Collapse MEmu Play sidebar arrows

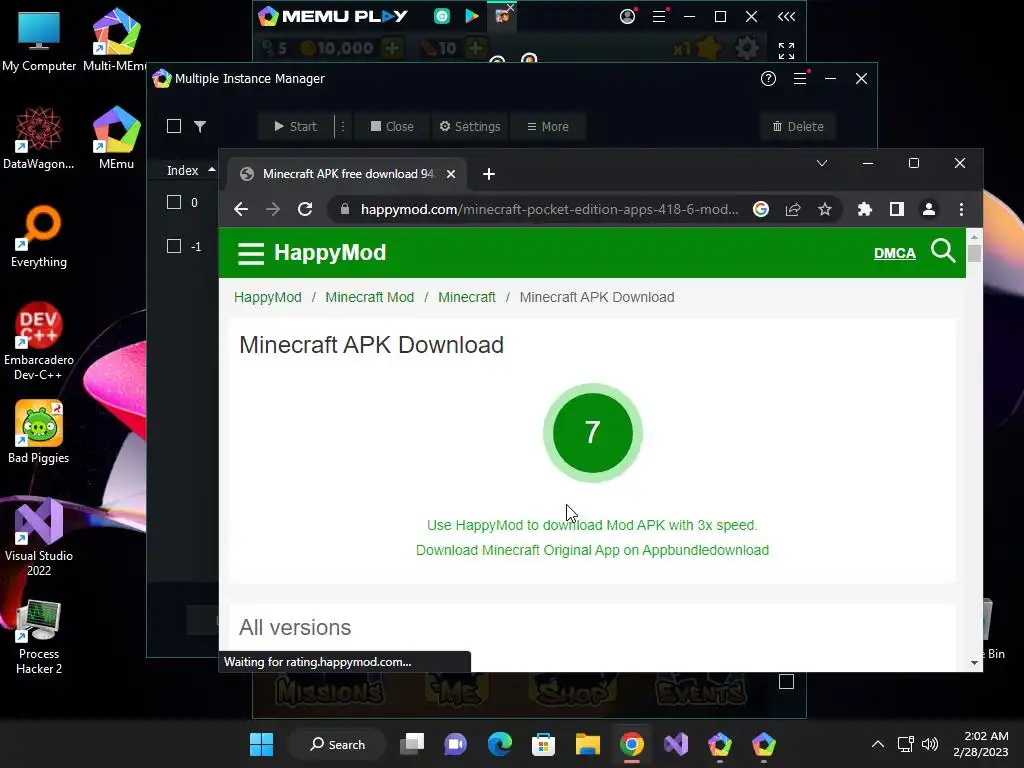[786, 16]
